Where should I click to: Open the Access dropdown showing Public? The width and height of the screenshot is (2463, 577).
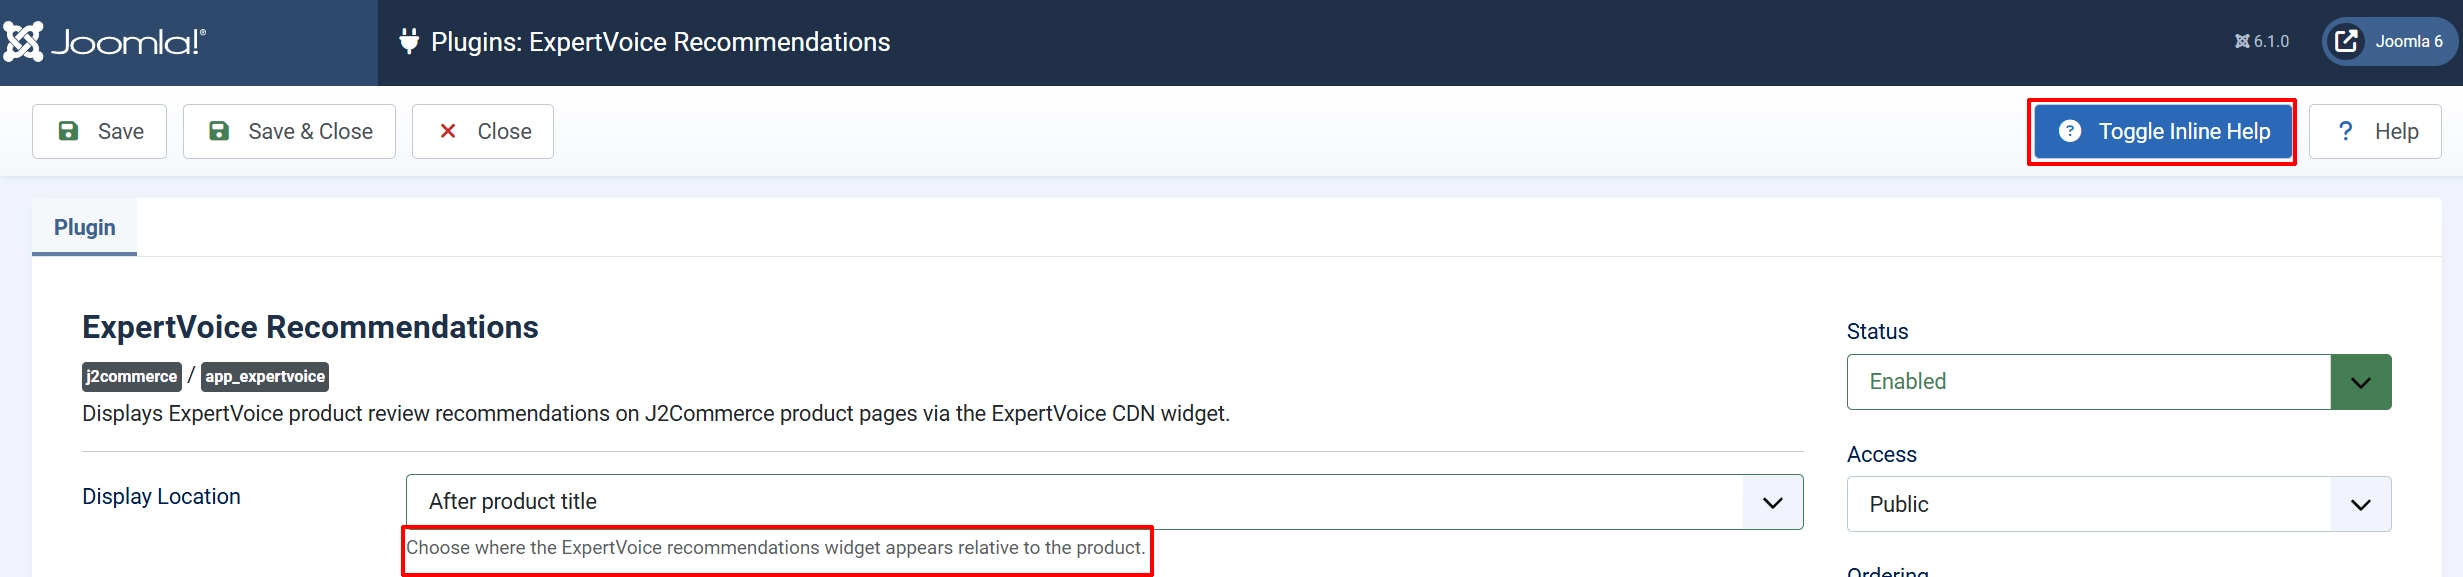click(2118, 504)
